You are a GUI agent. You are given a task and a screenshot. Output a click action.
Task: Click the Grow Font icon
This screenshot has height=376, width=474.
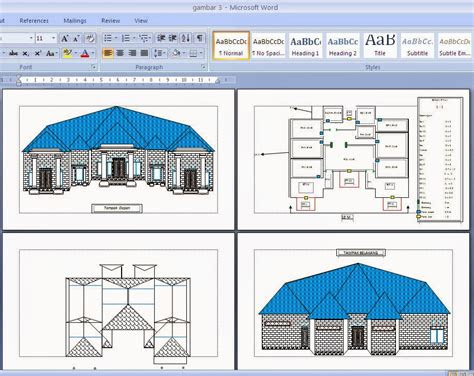pos(65,38)
